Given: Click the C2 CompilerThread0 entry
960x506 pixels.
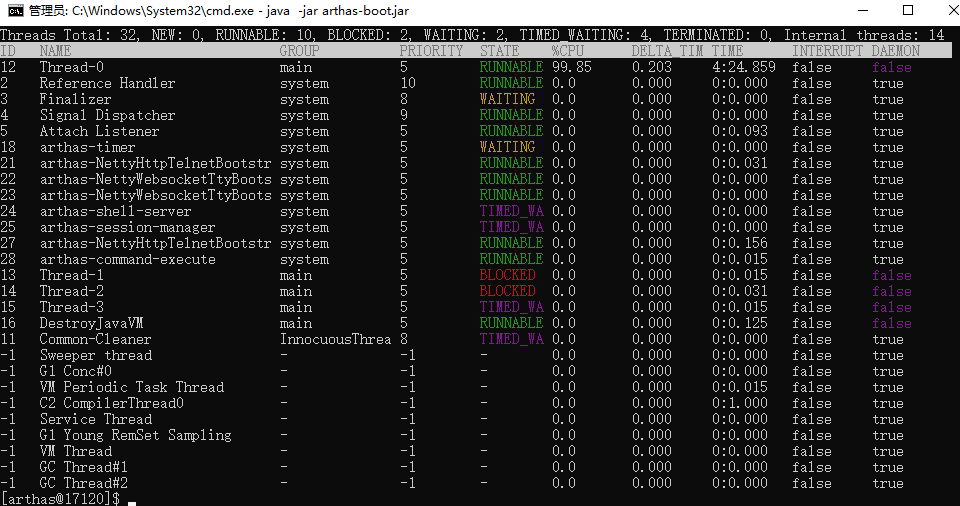Looking at the screenshot, I should coord(112,403).
